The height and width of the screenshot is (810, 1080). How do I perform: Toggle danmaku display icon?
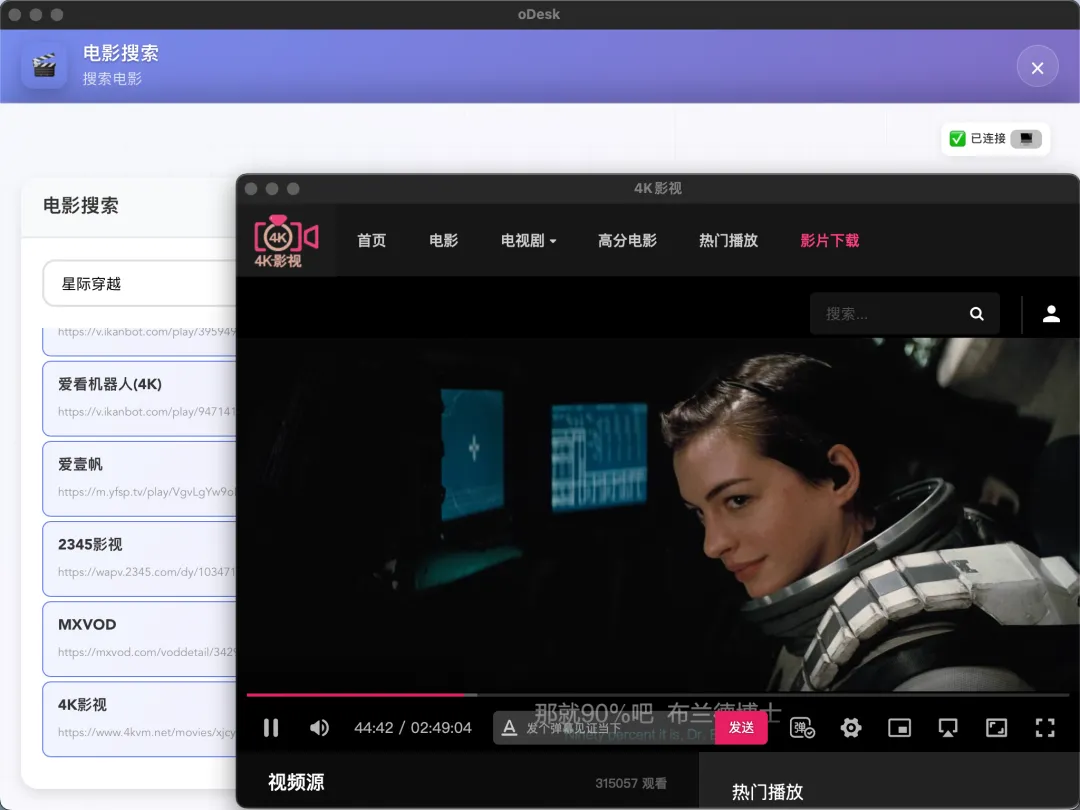(x=802, y=727)
